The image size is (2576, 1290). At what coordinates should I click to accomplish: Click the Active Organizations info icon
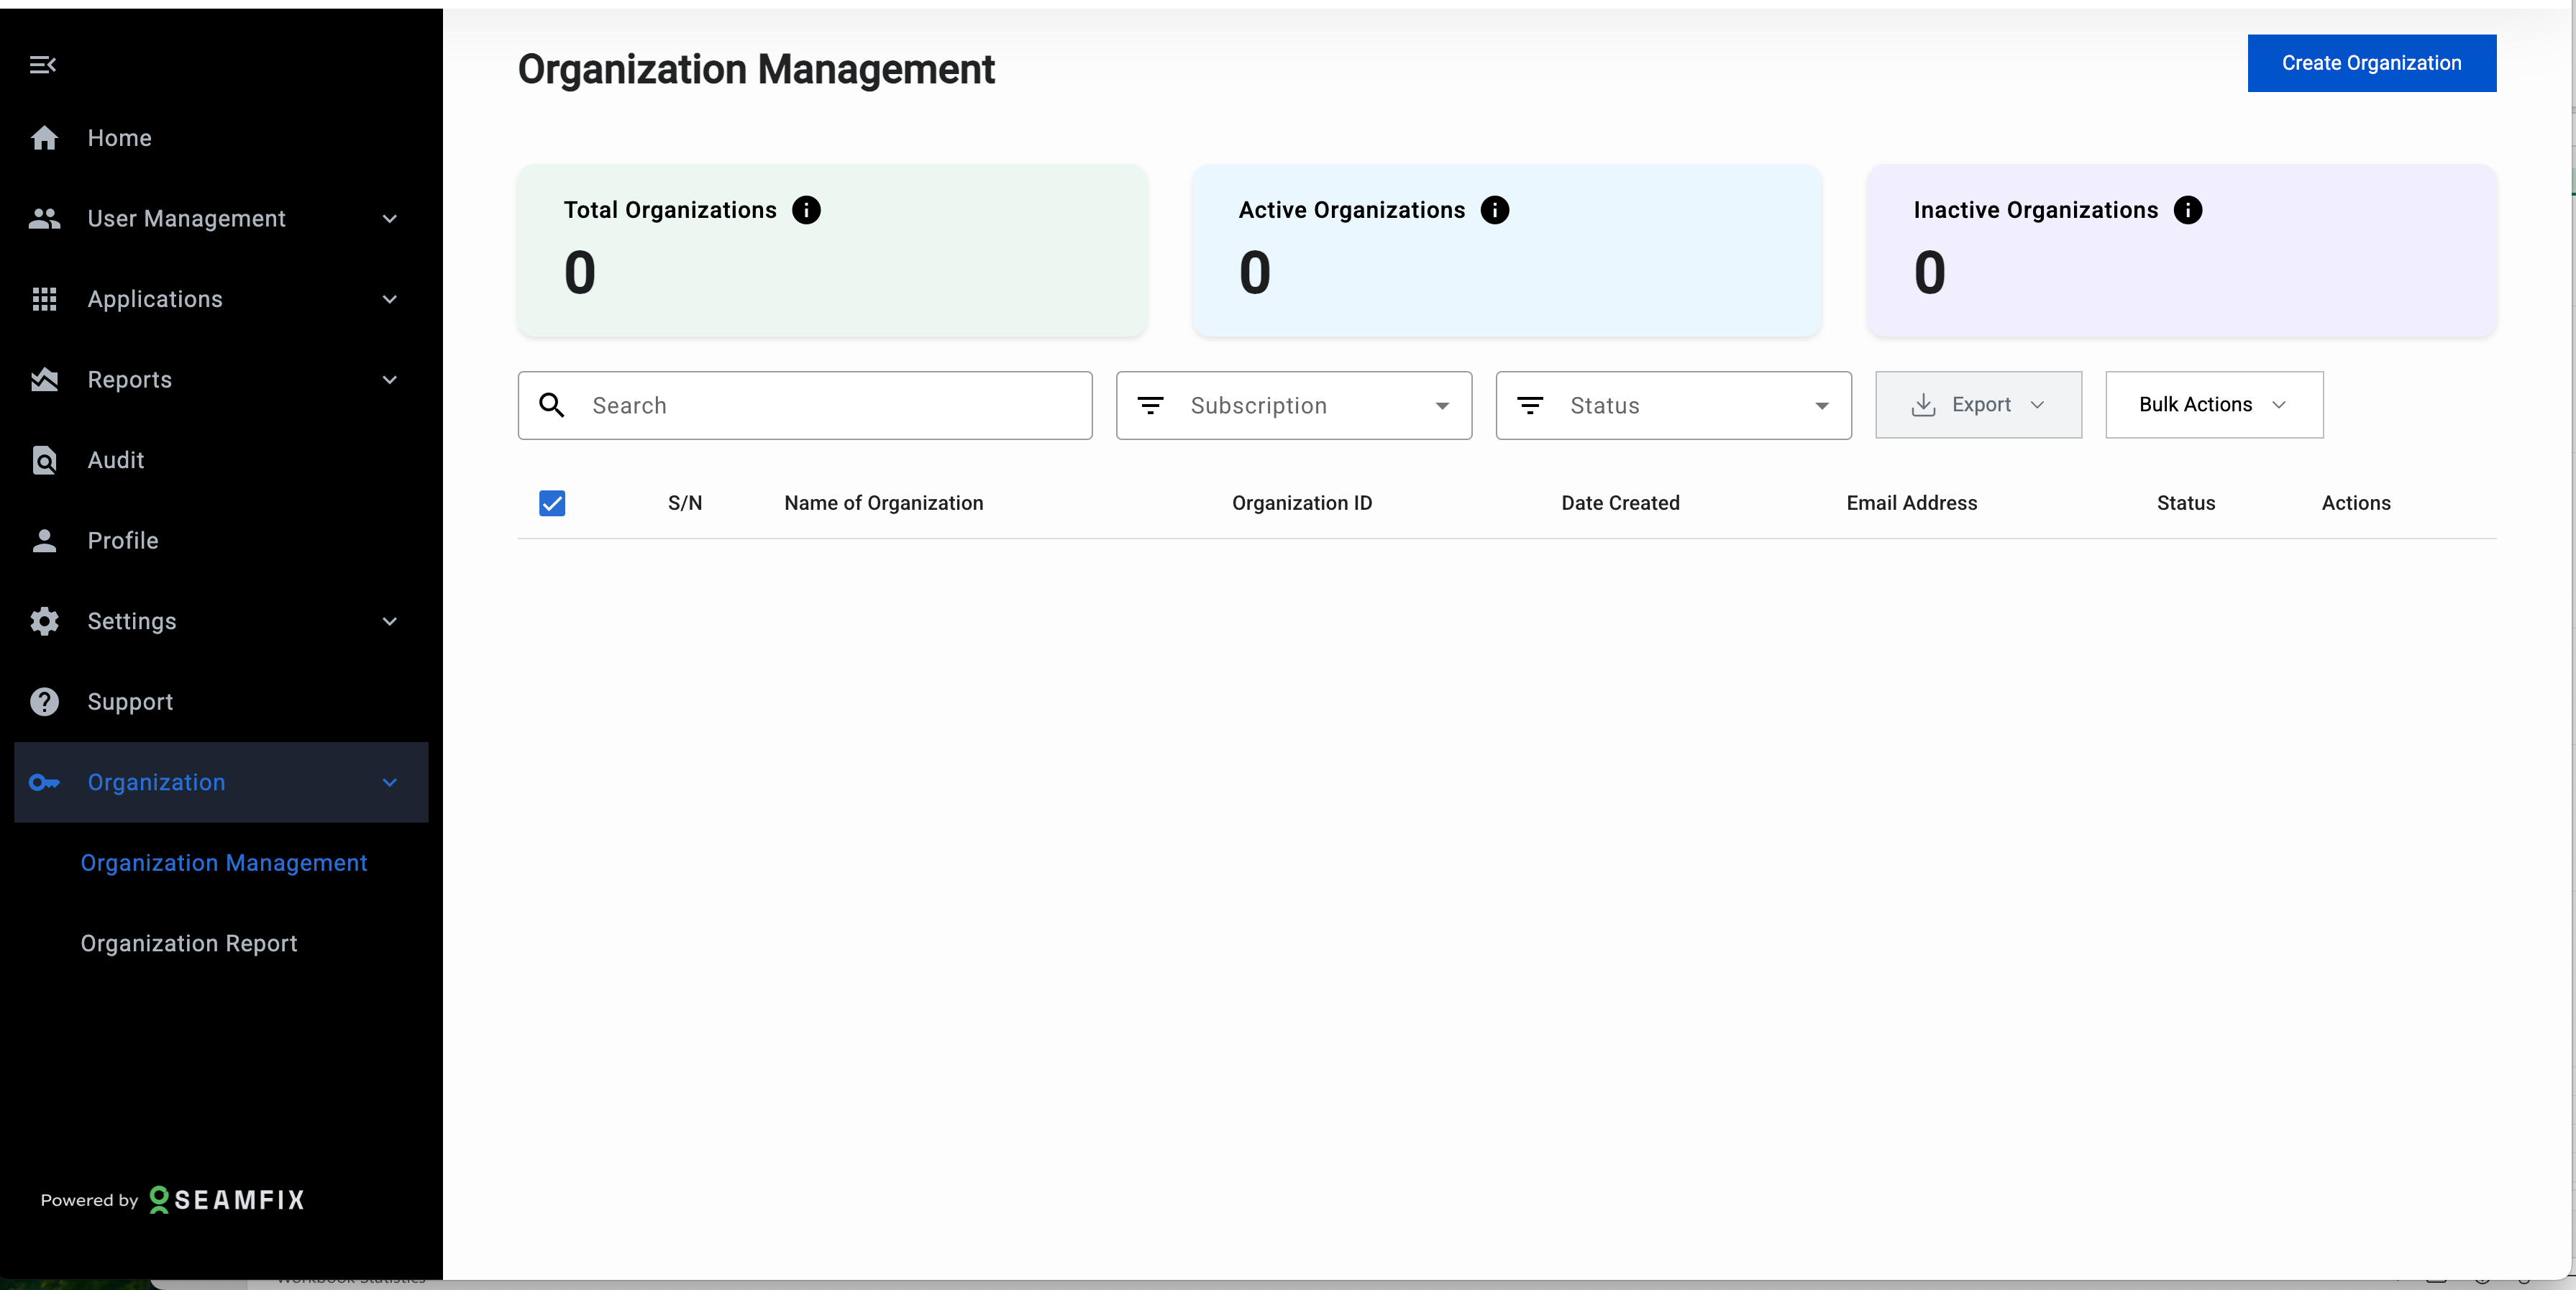click(1494, 210)
